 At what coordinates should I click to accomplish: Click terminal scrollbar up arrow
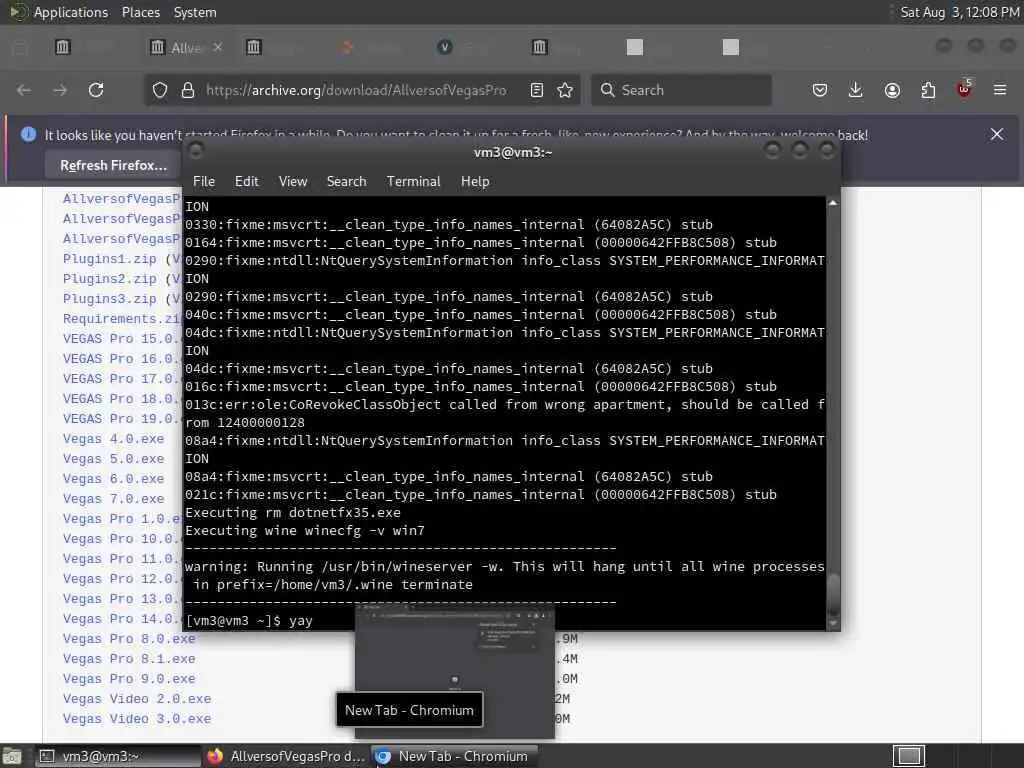(833, 203)
